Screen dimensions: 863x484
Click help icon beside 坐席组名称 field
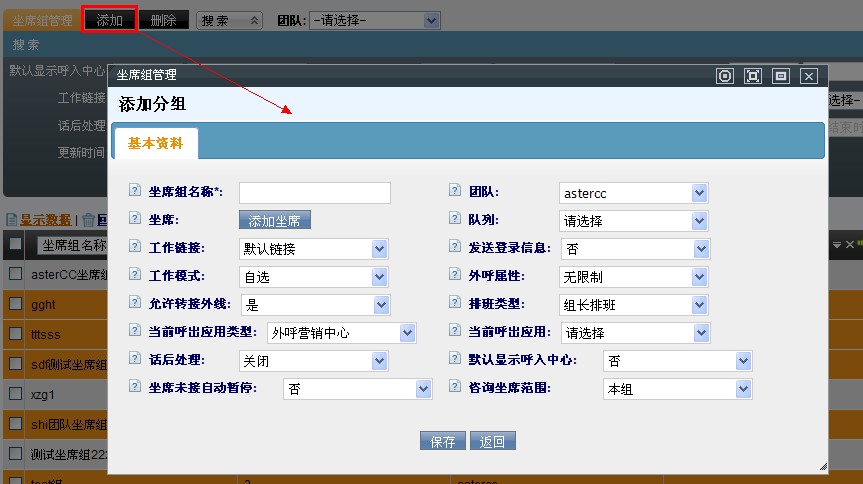click(135, 191)
